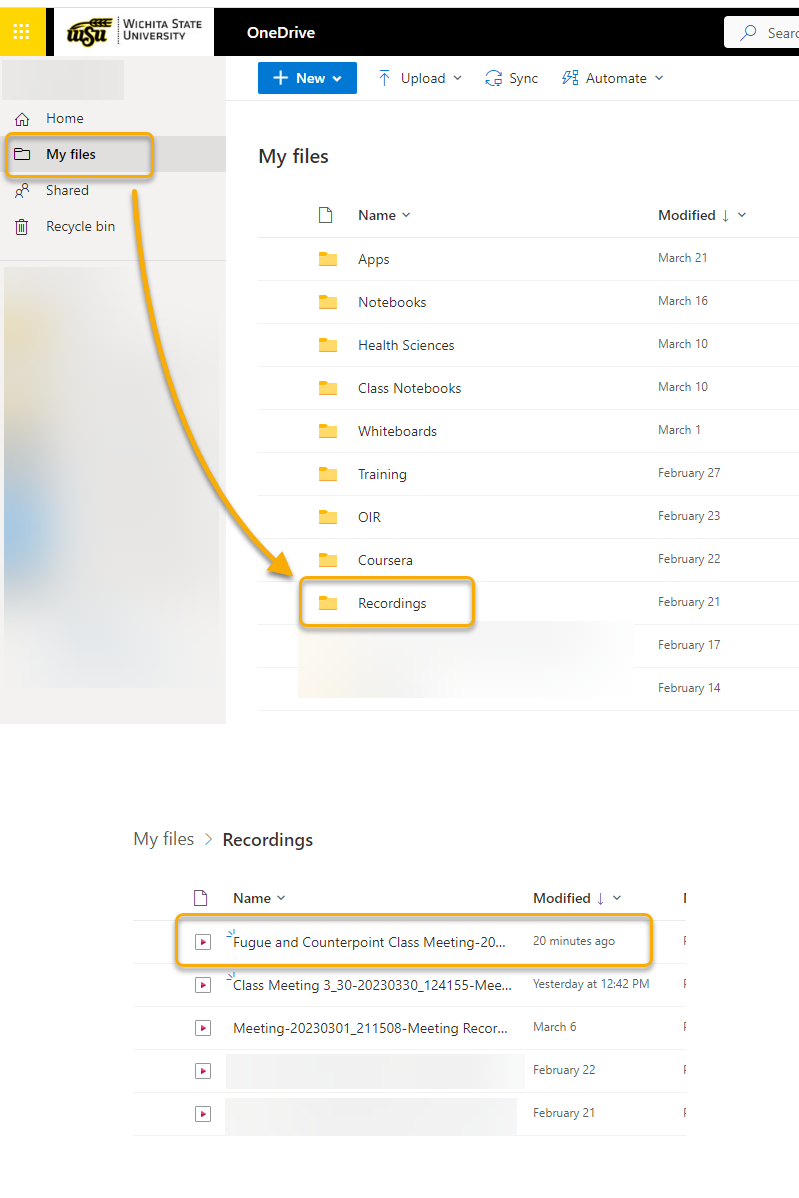Viewport: 799px width, 1198px height.
Task: Go to Home in the sidebar
Action: pyautogui.click(x=113, y=118)
